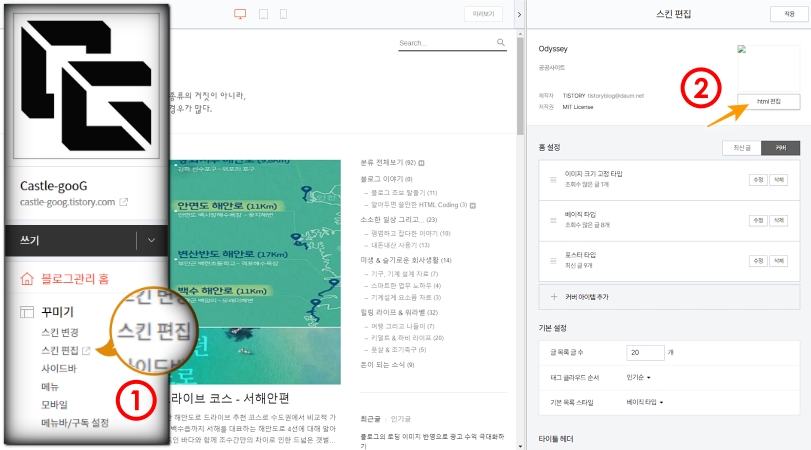Open 기구, 기계 설계 자료 (7) category

point(404,274)
